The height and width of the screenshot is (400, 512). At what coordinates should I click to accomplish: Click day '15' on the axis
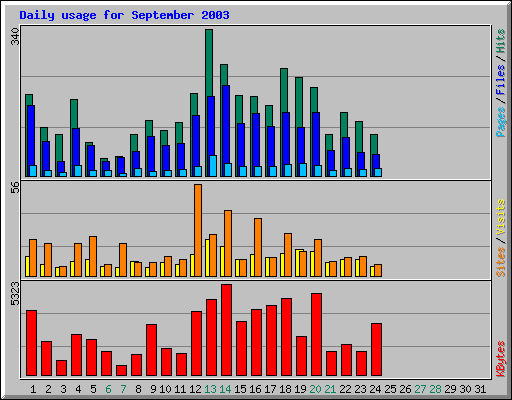click(x=240, y=389)
